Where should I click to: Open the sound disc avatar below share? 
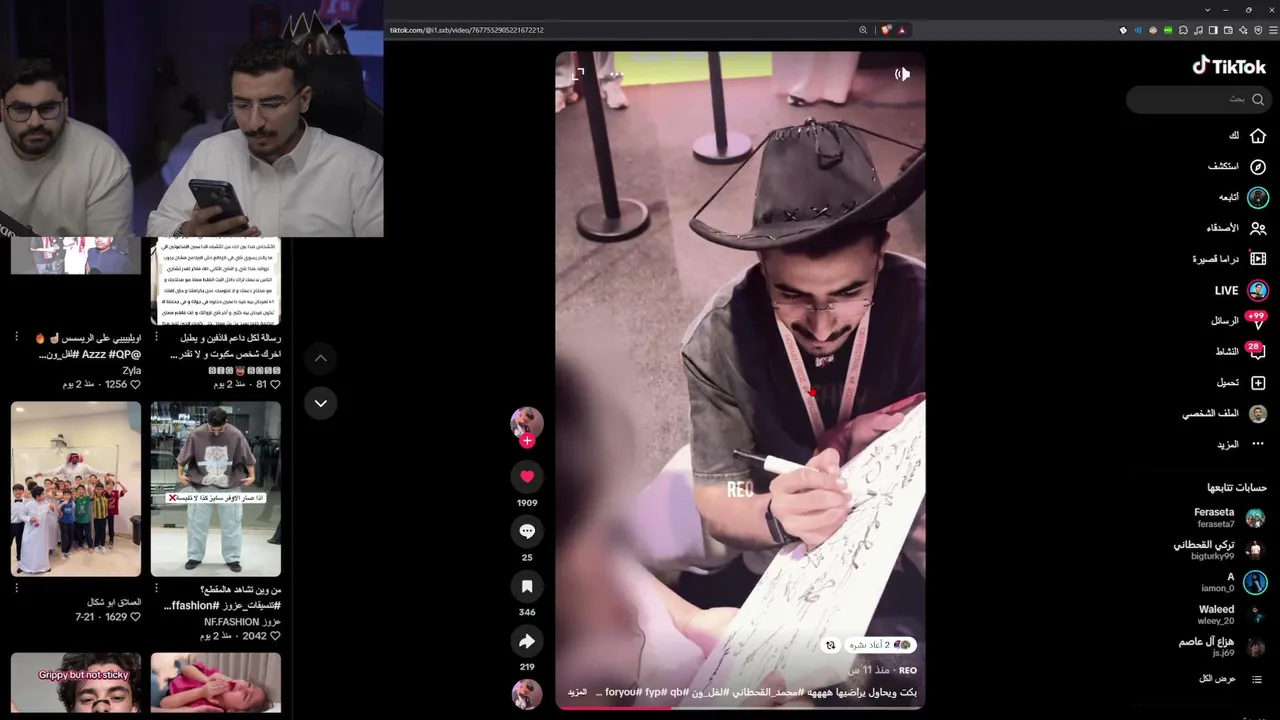point(527,693)
